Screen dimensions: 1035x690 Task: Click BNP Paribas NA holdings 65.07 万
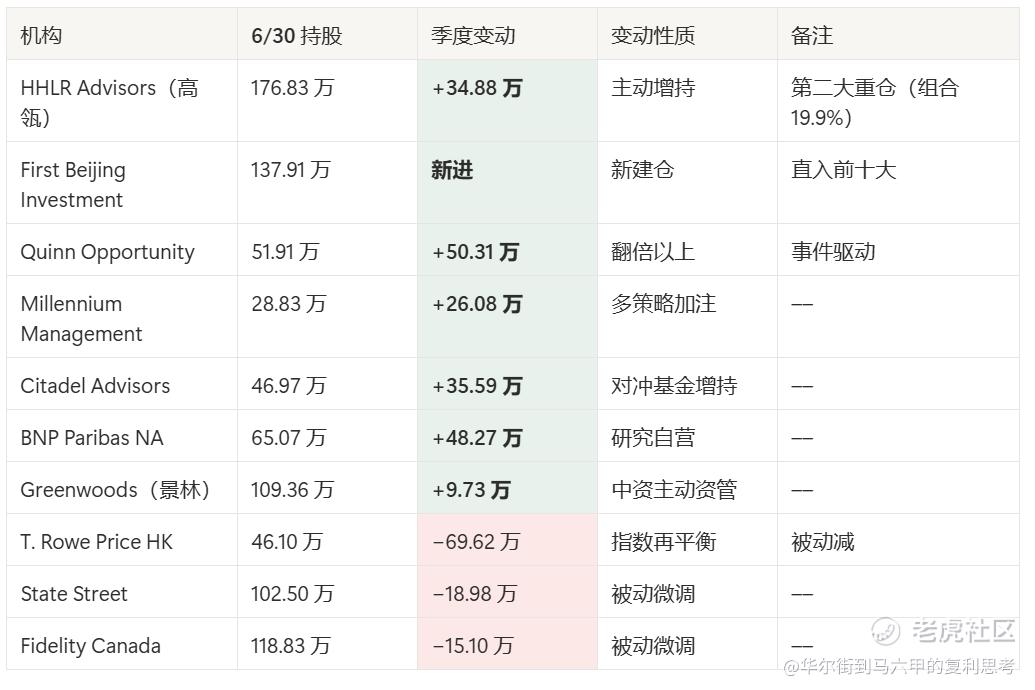point(288,437)
